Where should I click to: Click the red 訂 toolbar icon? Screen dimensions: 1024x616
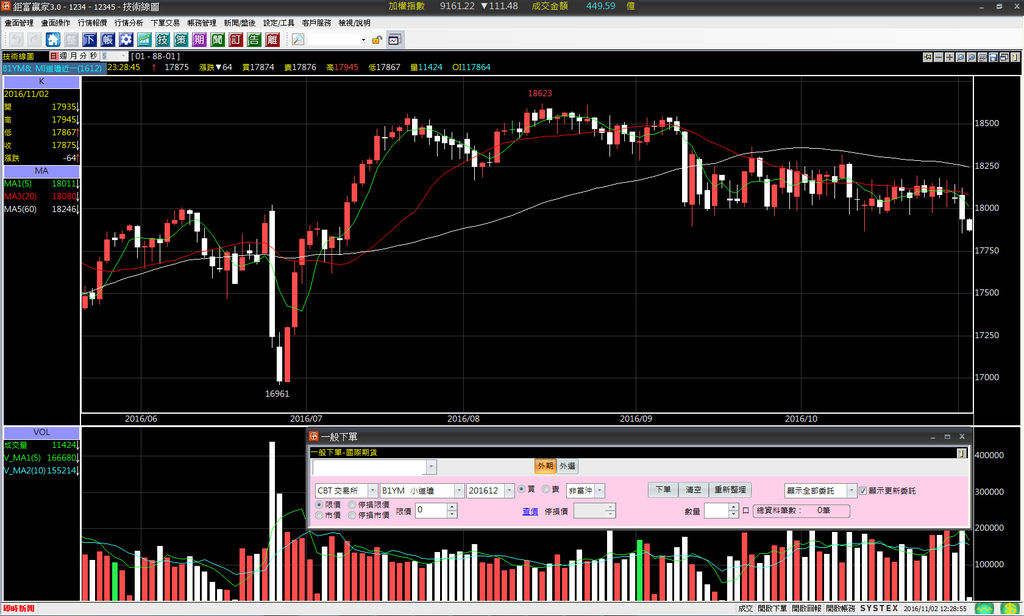point(236,40)
